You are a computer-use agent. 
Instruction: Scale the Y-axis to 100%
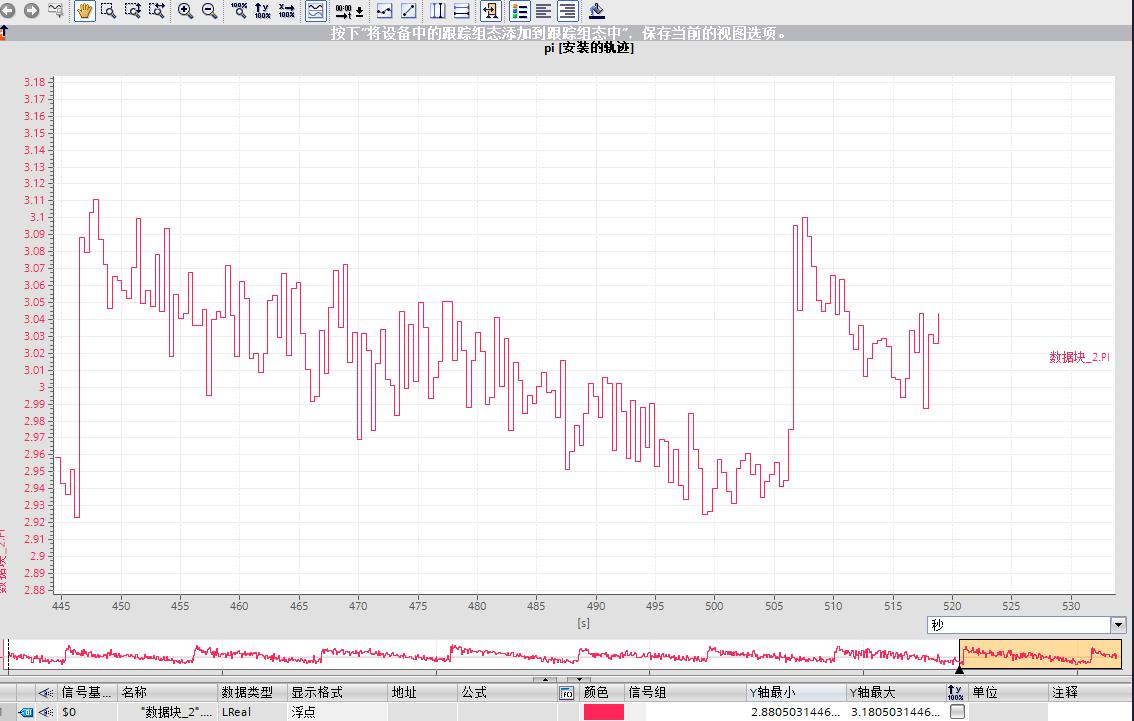point(263,12)
